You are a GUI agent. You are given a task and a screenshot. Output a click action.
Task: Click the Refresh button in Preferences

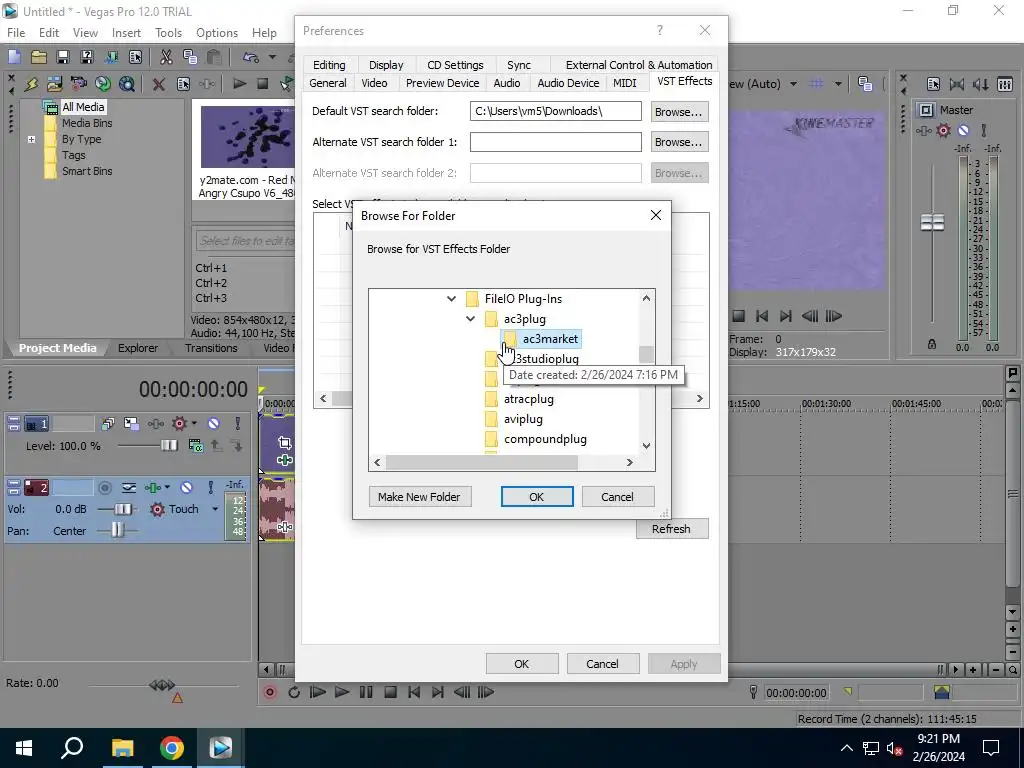click(x=671, y=529)
